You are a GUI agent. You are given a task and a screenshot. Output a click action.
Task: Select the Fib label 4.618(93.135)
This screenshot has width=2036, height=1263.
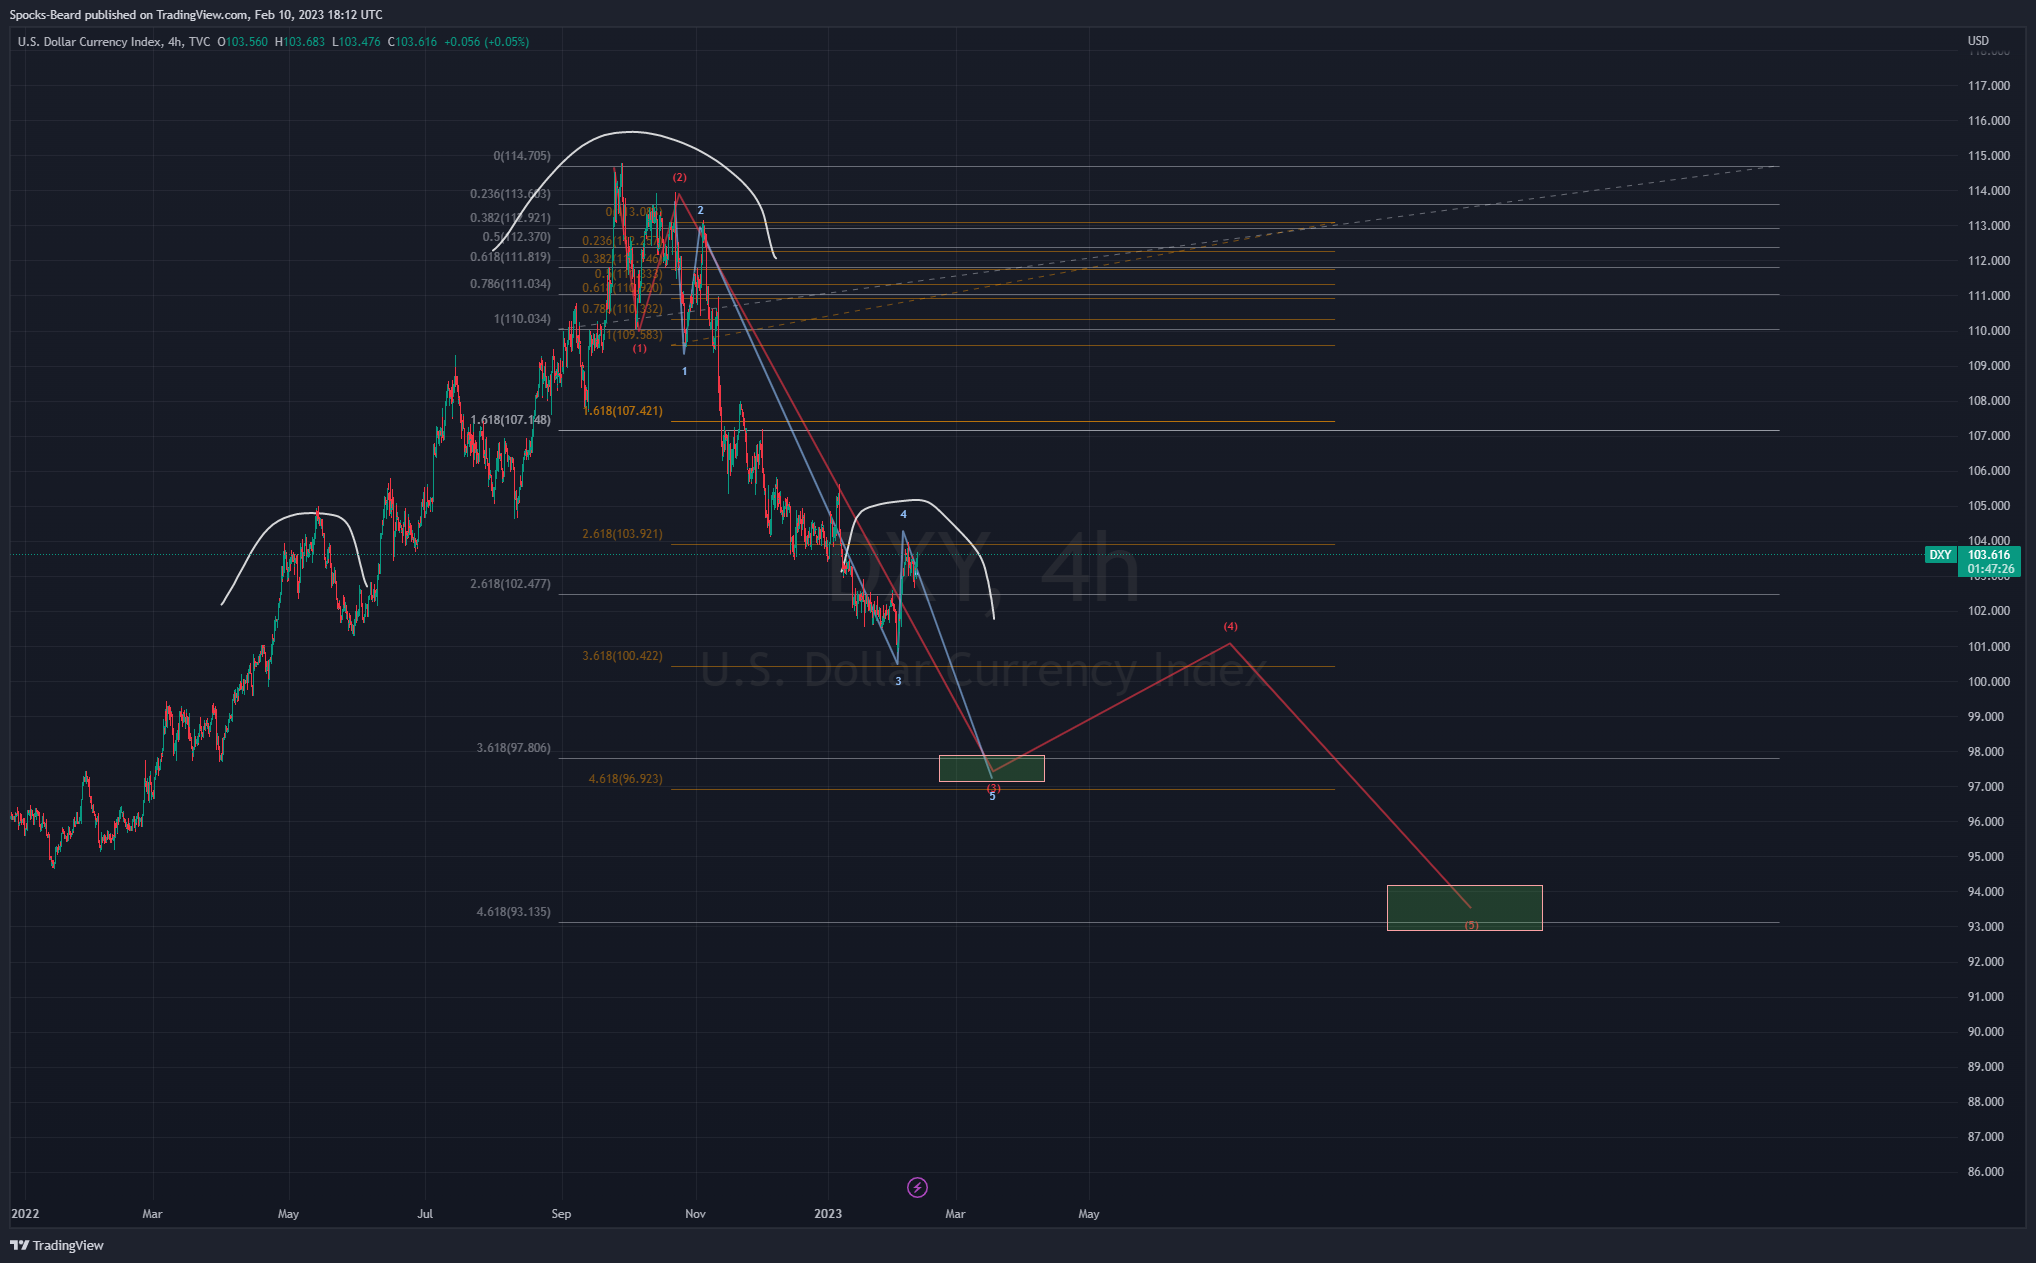point(513,912)
